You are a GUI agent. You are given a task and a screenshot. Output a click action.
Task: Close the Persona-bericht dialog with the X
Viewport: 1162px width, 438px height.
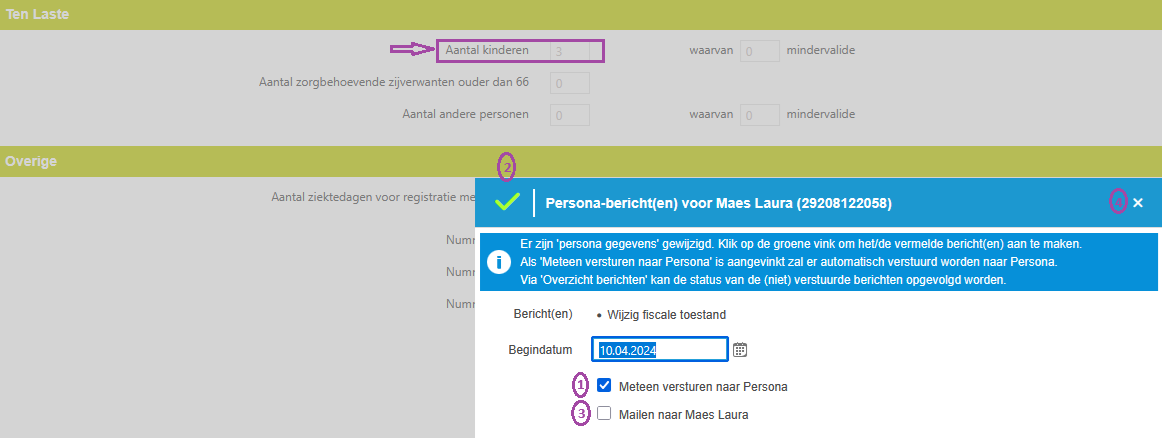click(x=1137, y=203)
